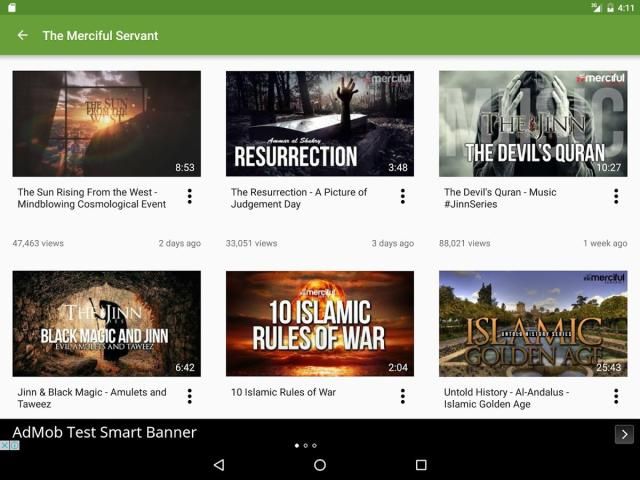Image resolution: width=640 pixels, height=480 pixels.
Task: Play the Resurrection video thumbnail
Action: tap(319, 123)
